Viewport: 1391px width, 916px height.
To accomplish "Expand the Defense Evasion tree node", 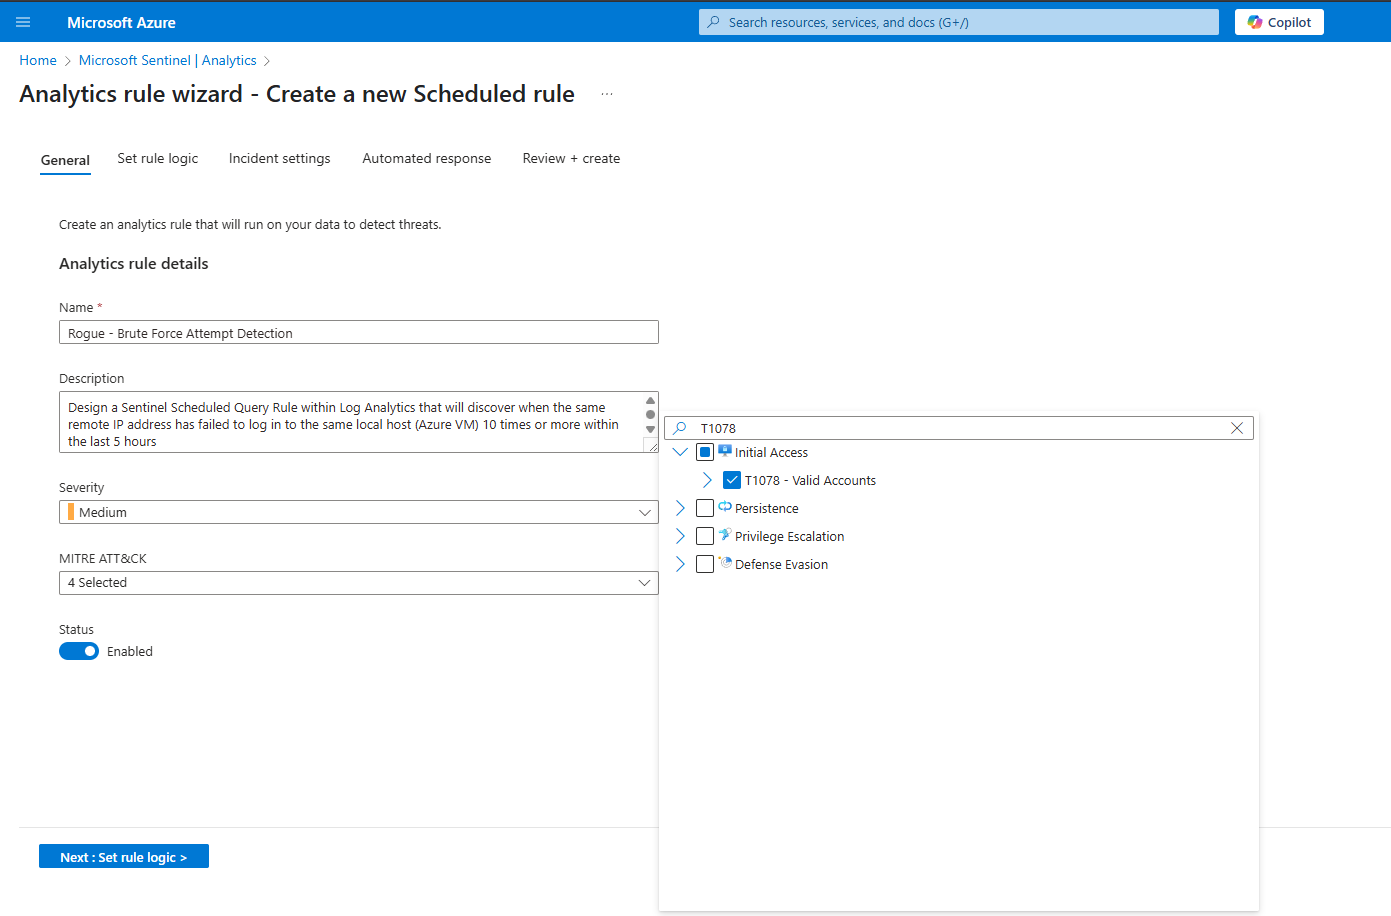I will pos(681,564).
